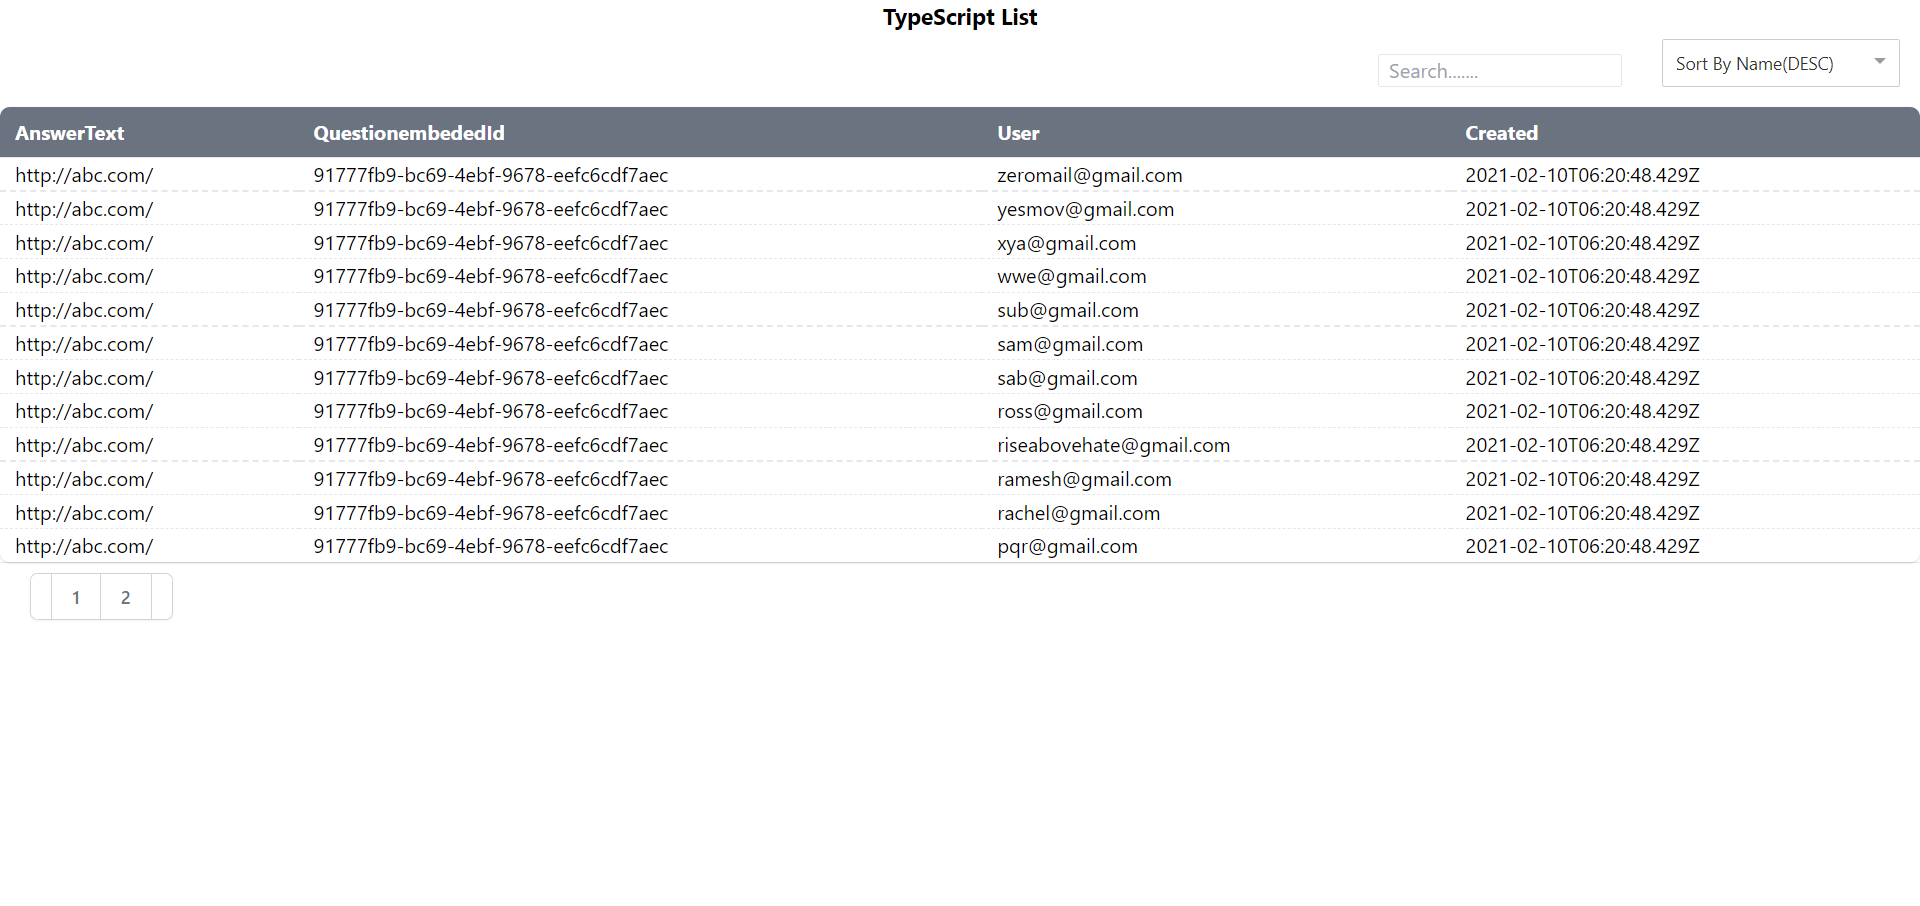Viewport: 1920px width, 906px height.
Task: Click the TypeScript List page title
Action: 959,17
